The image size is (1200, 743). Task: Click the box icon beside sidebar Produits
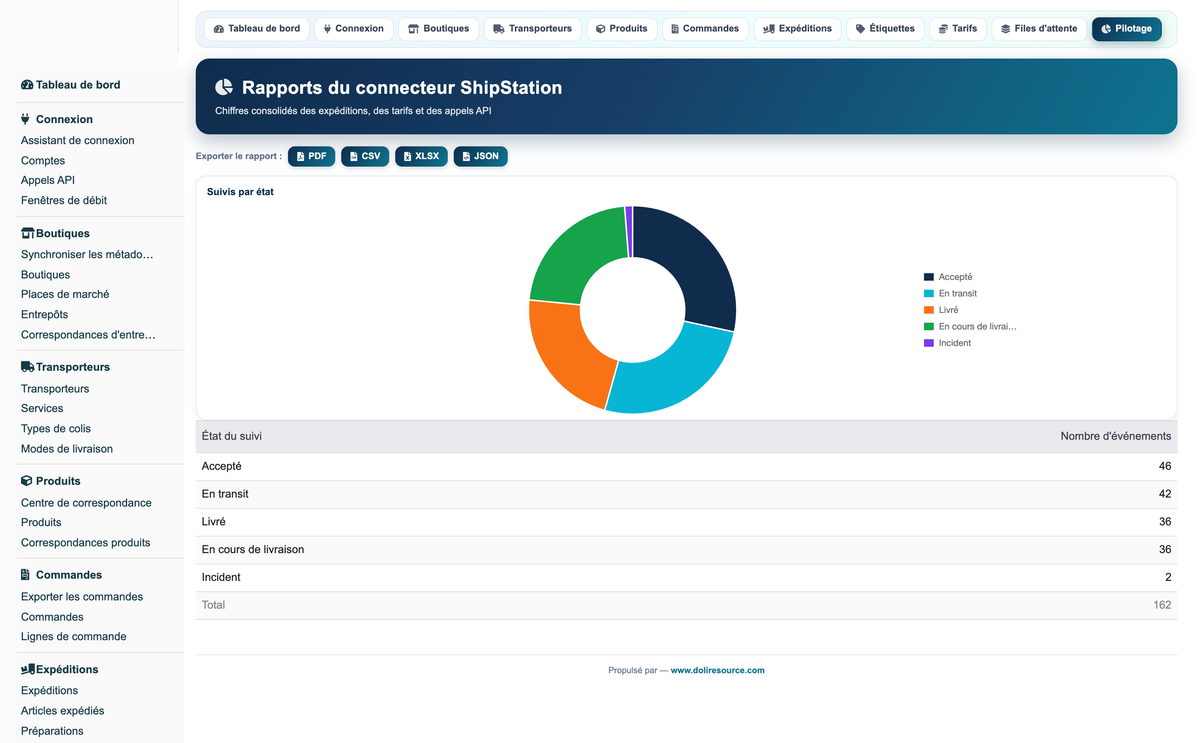click(x=27, y=481)
